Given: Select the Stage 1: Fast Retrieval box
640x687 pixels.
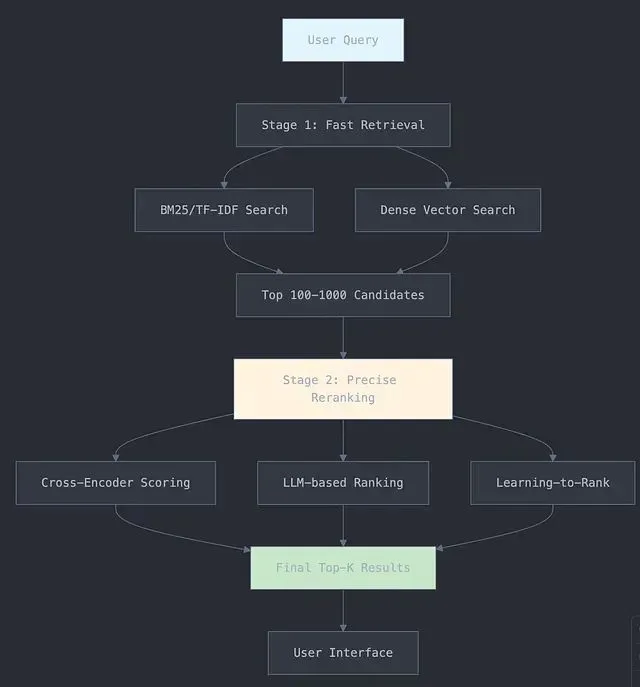Looking at the screenshot, I should tap(343, 125).
